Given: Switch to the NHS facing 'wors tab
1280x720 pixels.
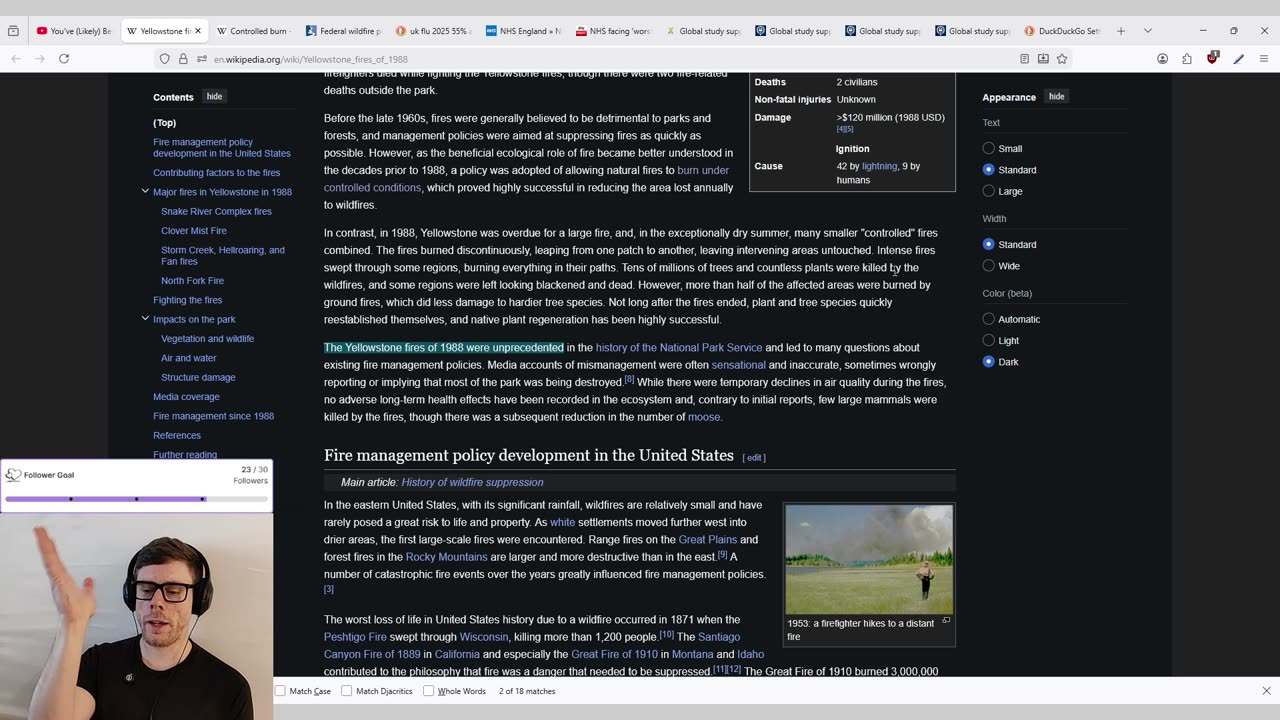Looking at the screenshot, I should pos(612,31).
